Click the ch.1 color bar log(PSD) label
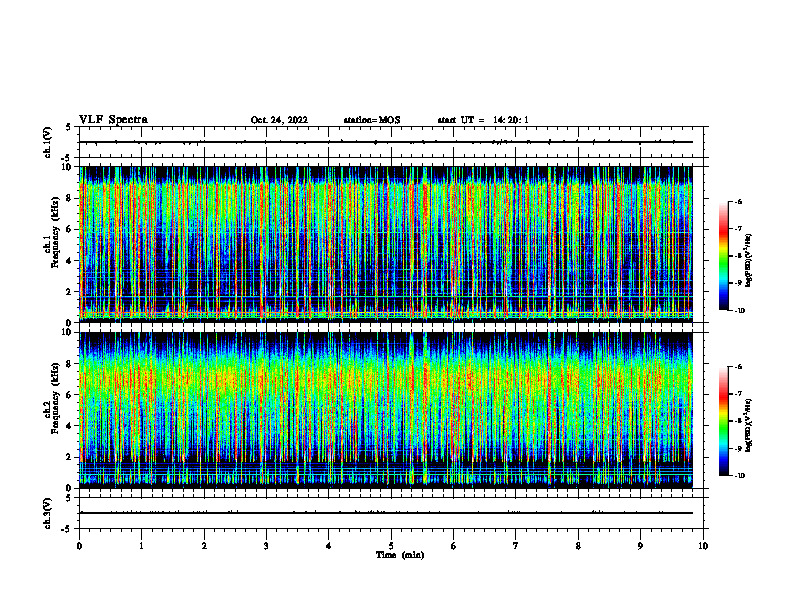The image size is (792, 612). pos(749,261)
